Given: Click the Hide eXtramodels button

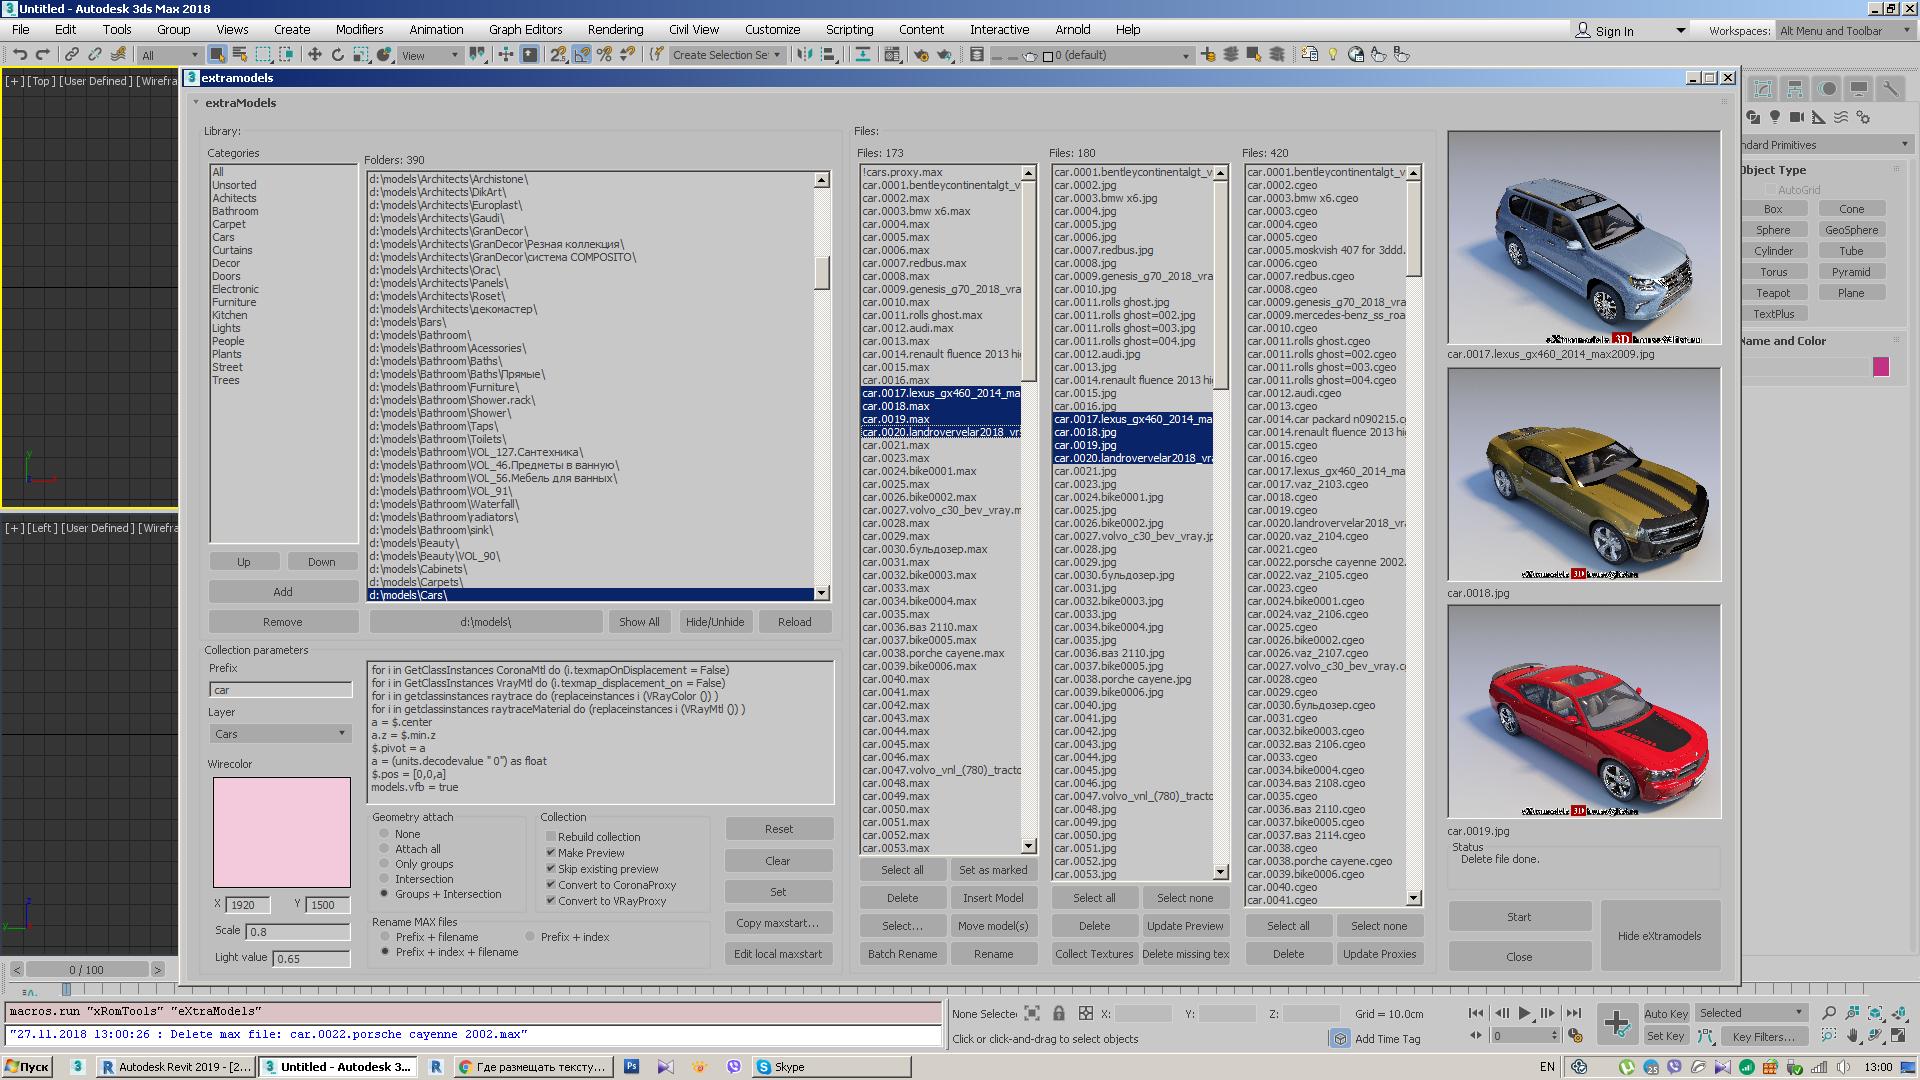Looking at the screenshot, I should coord(1659,936).
